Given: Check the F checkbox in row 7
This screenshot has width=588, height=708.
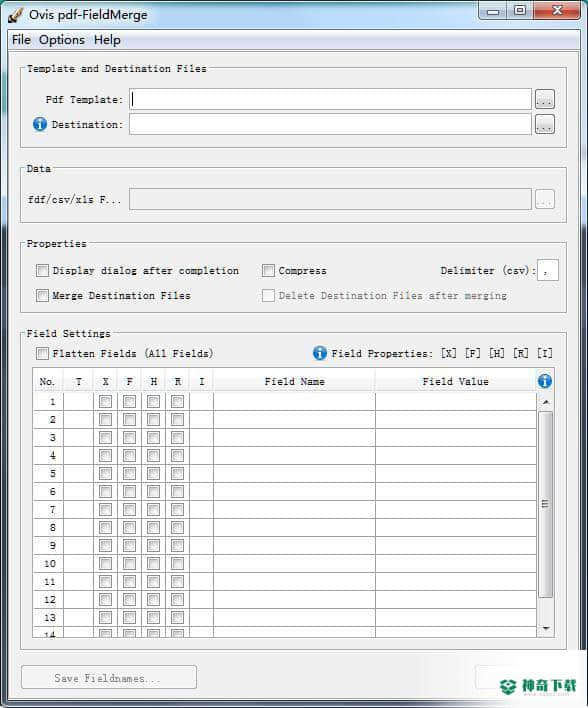Looking at the screenshot, I should point(129,510).
